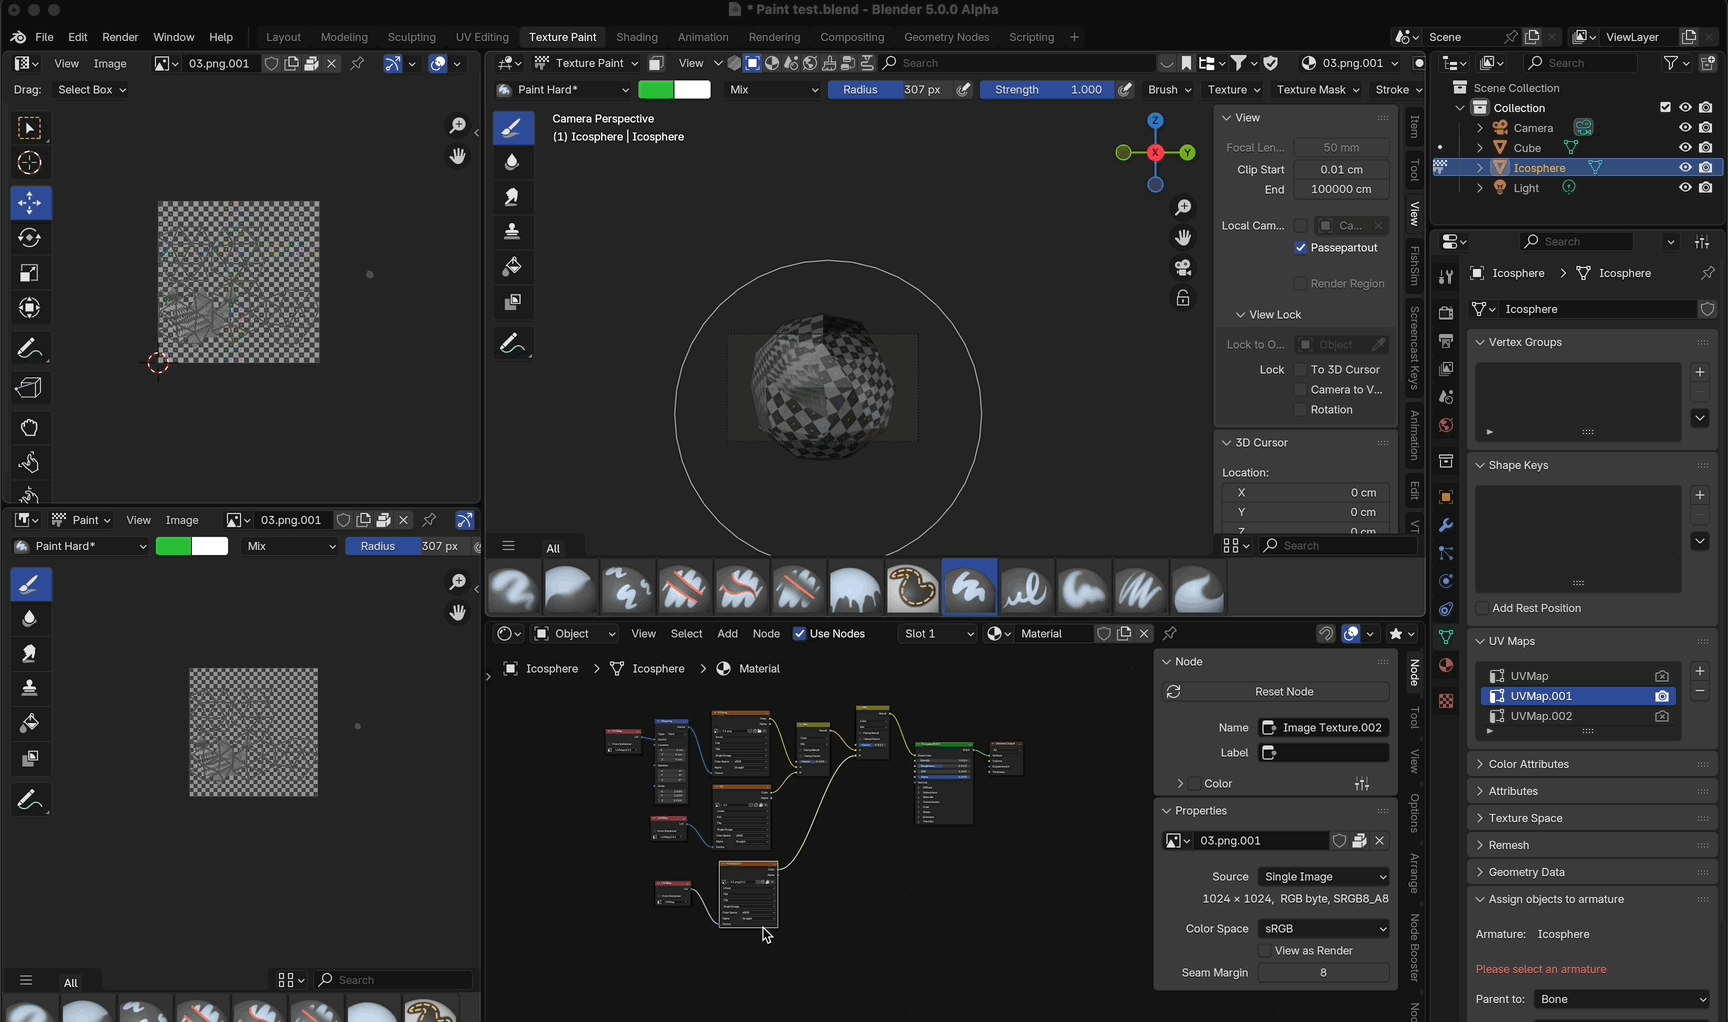
Task: Toggle Use Nodes checkbox
Action: click(x=800, y=634)
